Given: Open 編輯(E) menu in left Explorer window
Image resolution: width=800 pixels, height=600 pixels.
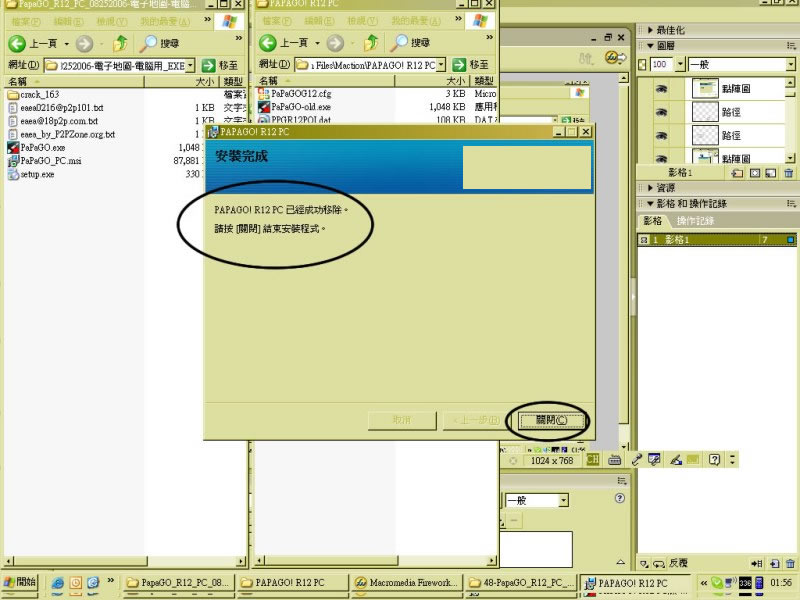Looking at the screenshot, I should coord(68,21).
